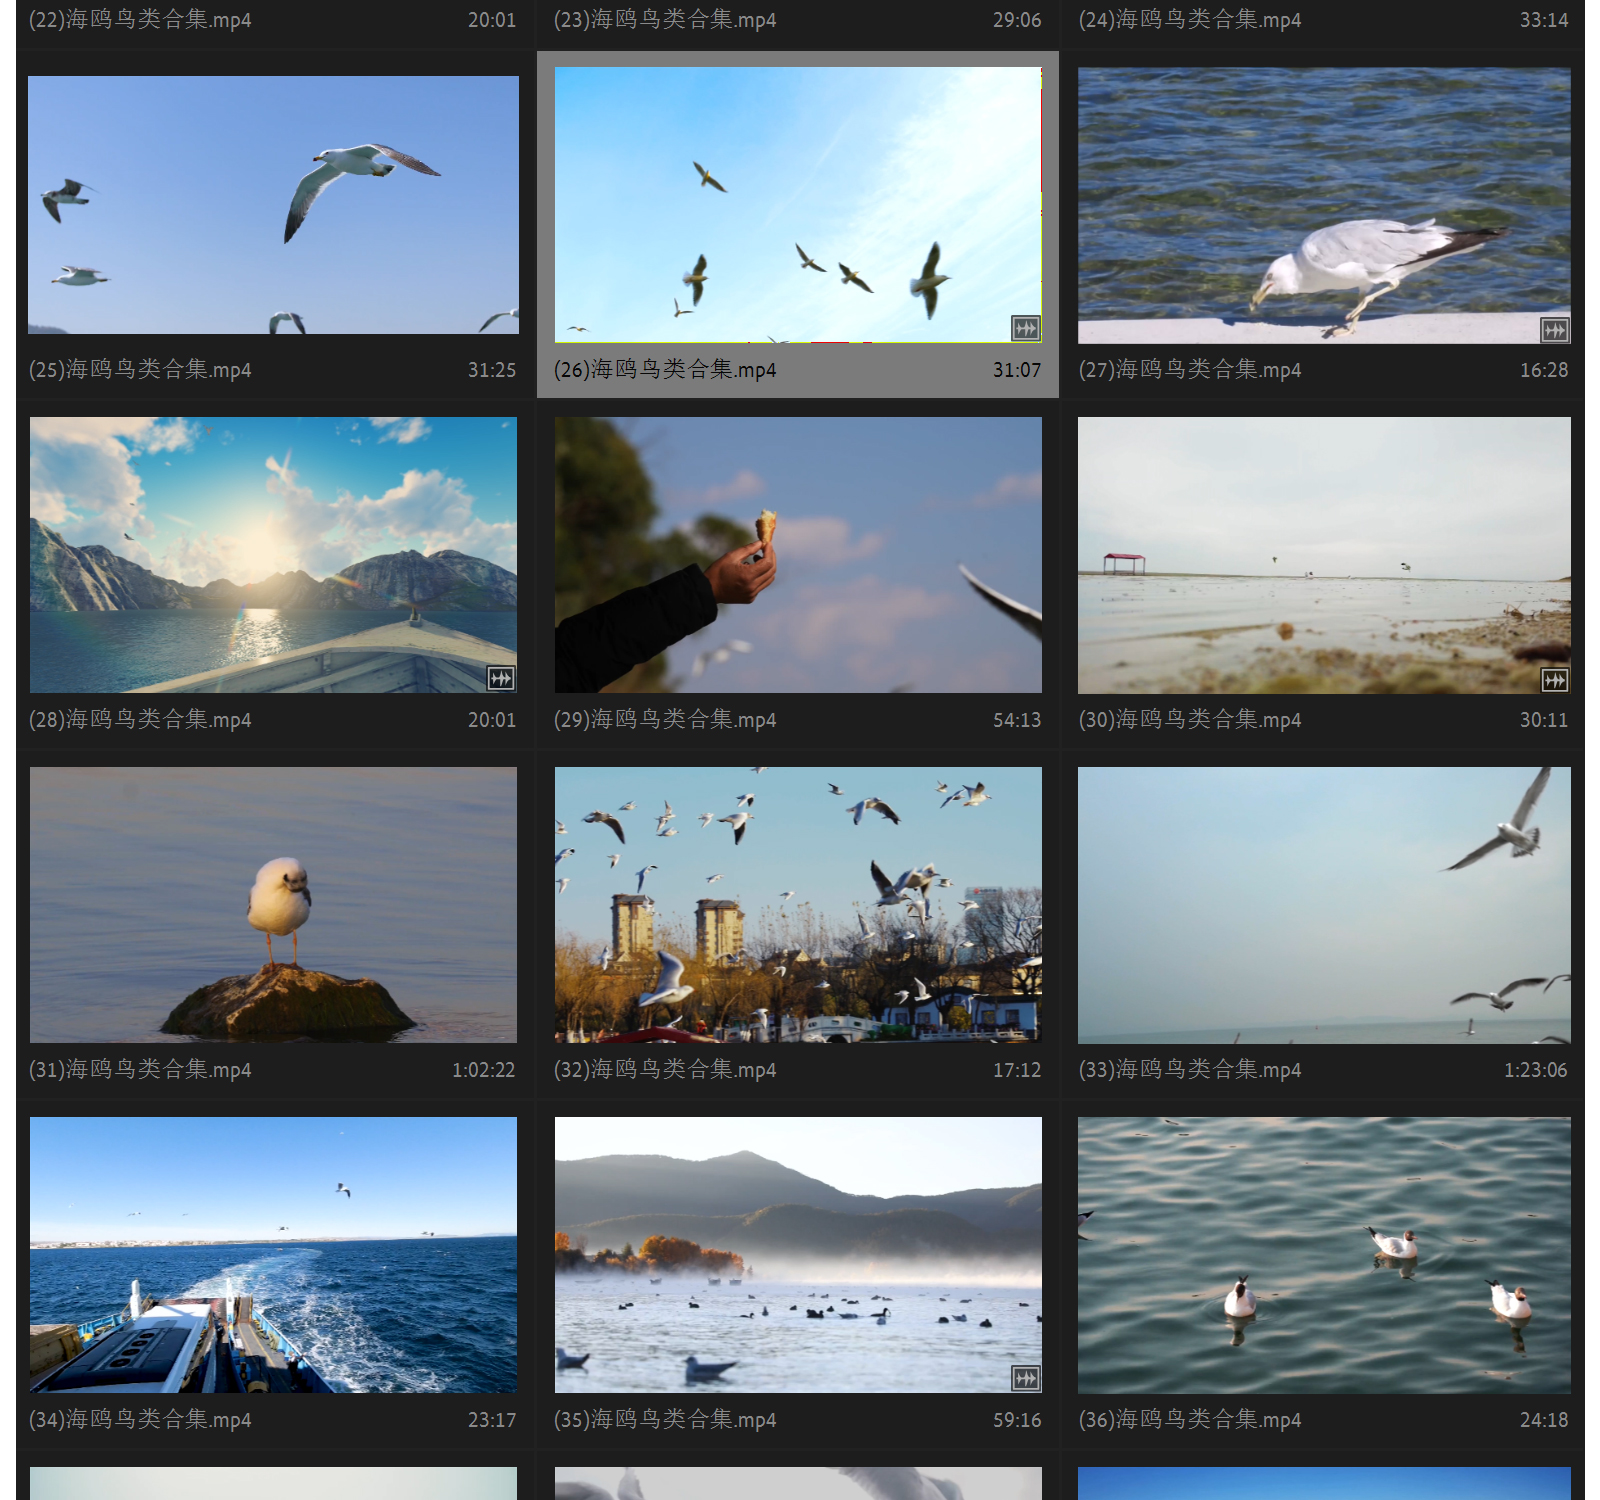Select the (25) seagulls in blue sky thumbnail
1600x1500 pixels.
click(273, 205)
